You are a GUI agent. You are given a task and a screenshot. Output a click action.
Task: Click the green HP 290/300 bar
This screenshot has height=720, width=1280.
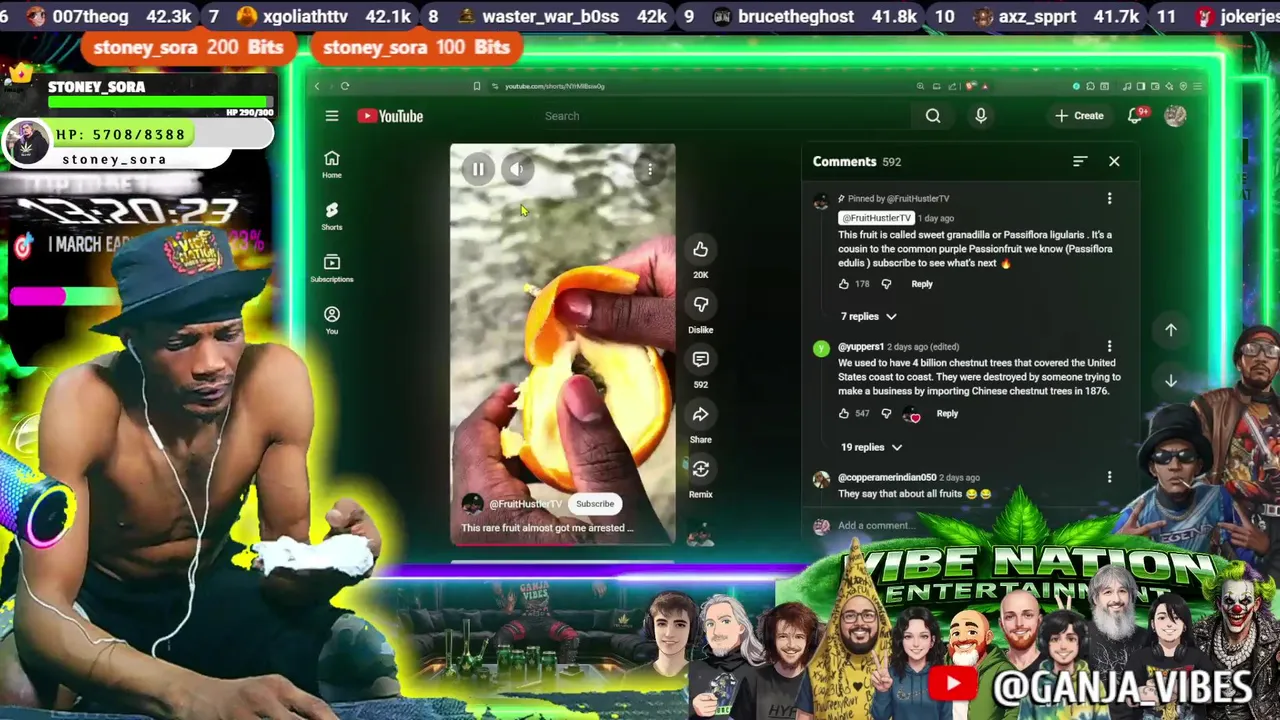[160, 101]
